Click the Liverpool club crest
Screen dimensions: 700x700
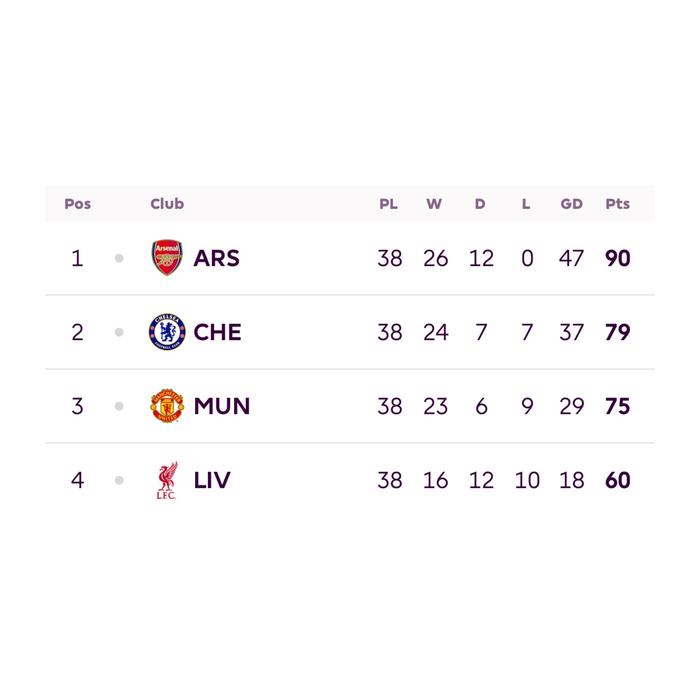[x=167, y=480]
